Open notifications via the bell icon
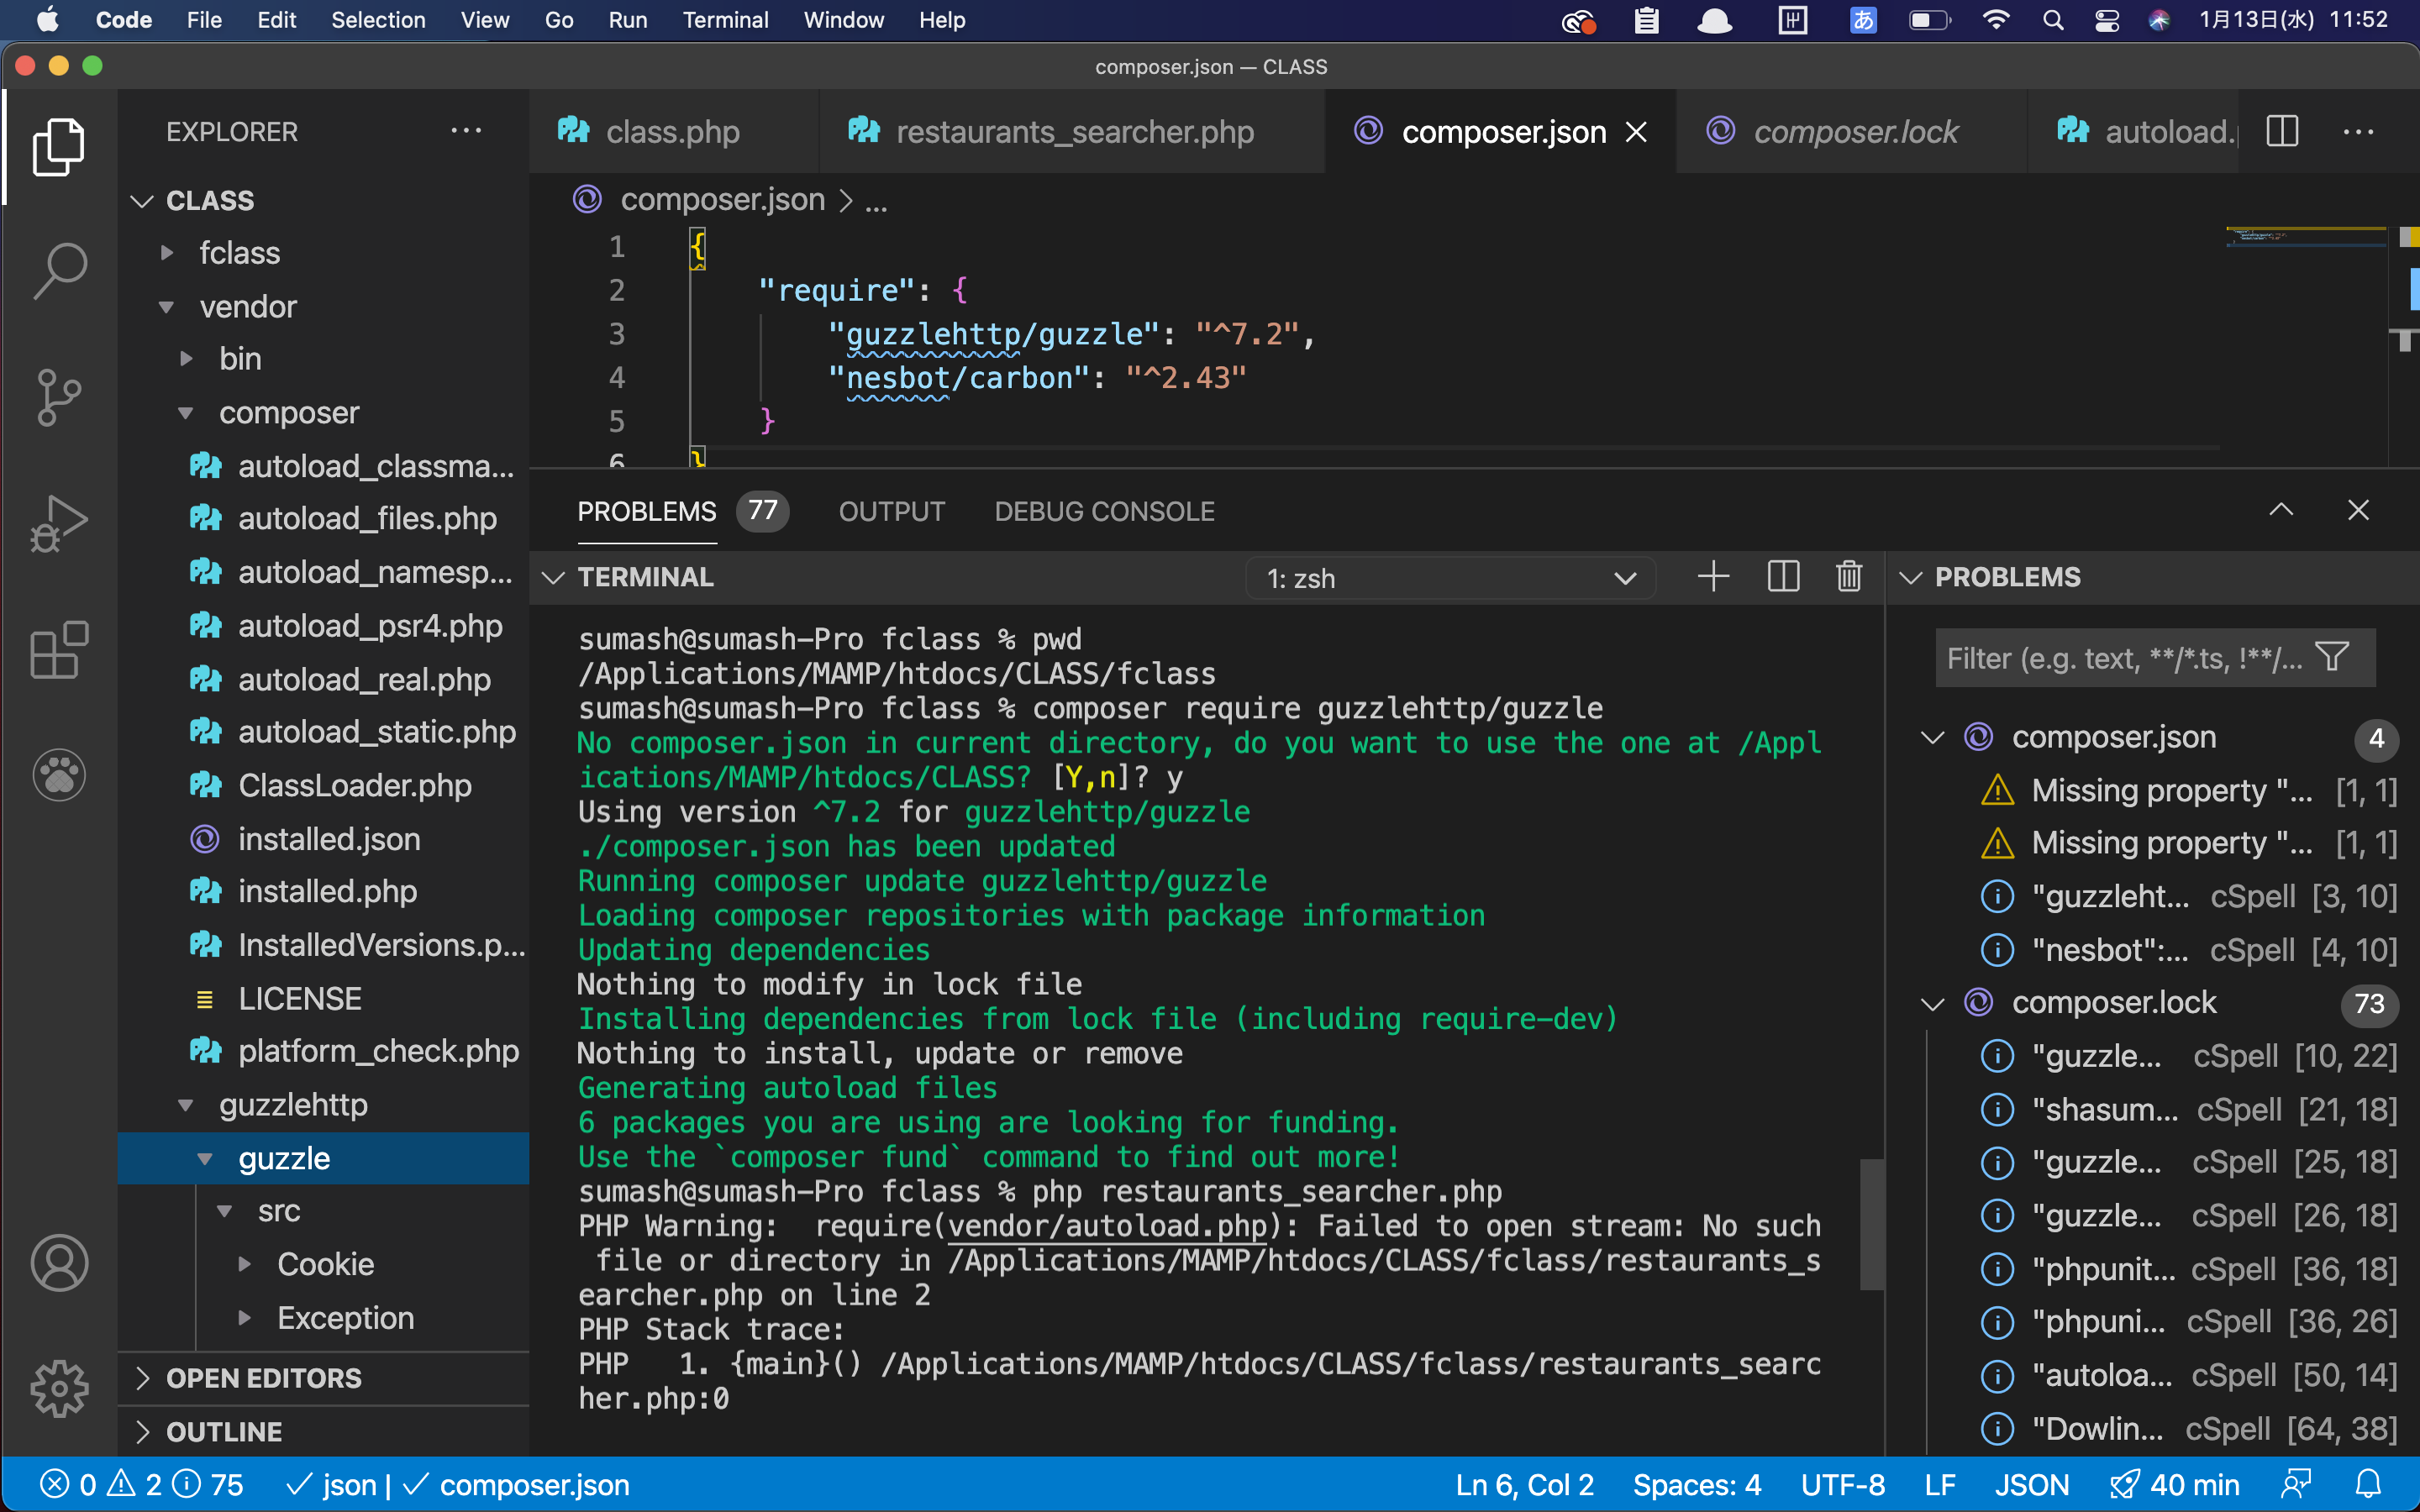The height and width of the screenshot is (1512, 2420). [x=2369, y=1484]
